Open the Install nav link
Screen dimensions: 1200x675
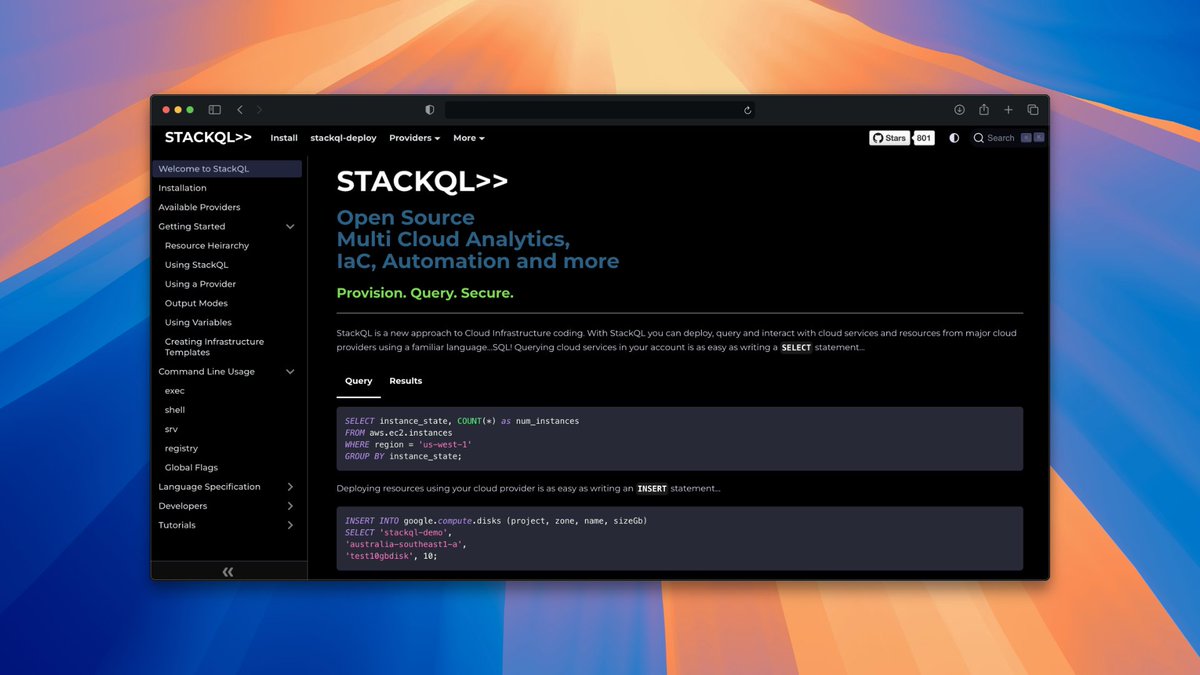tap(284, 138)
